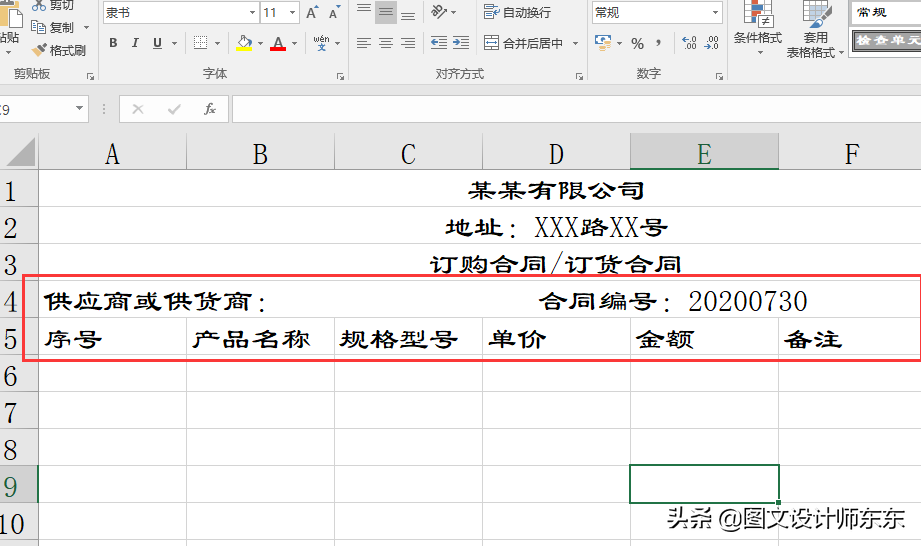The image size is (921, 546).
Task: Align text left in the cell
Action: (x=364, y=43)
